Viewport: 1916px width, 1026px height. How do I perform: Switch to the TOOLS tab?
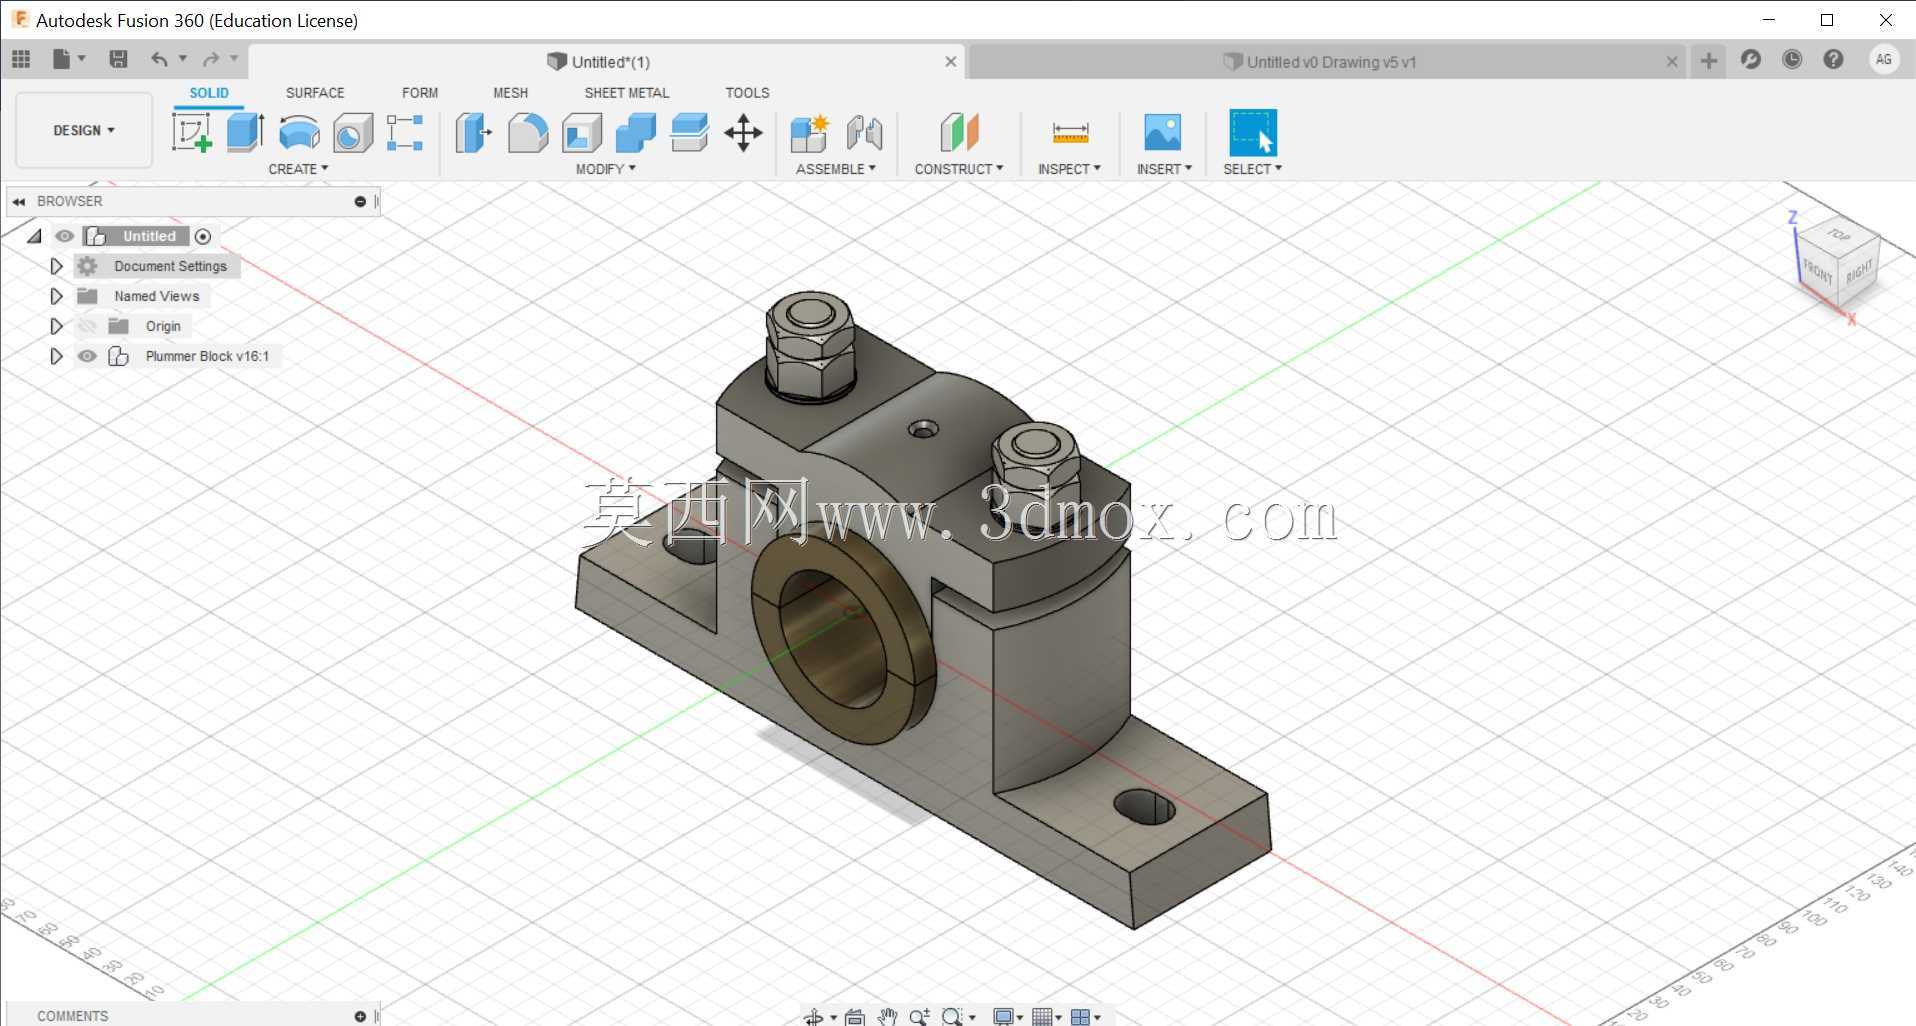pos(747,92)
